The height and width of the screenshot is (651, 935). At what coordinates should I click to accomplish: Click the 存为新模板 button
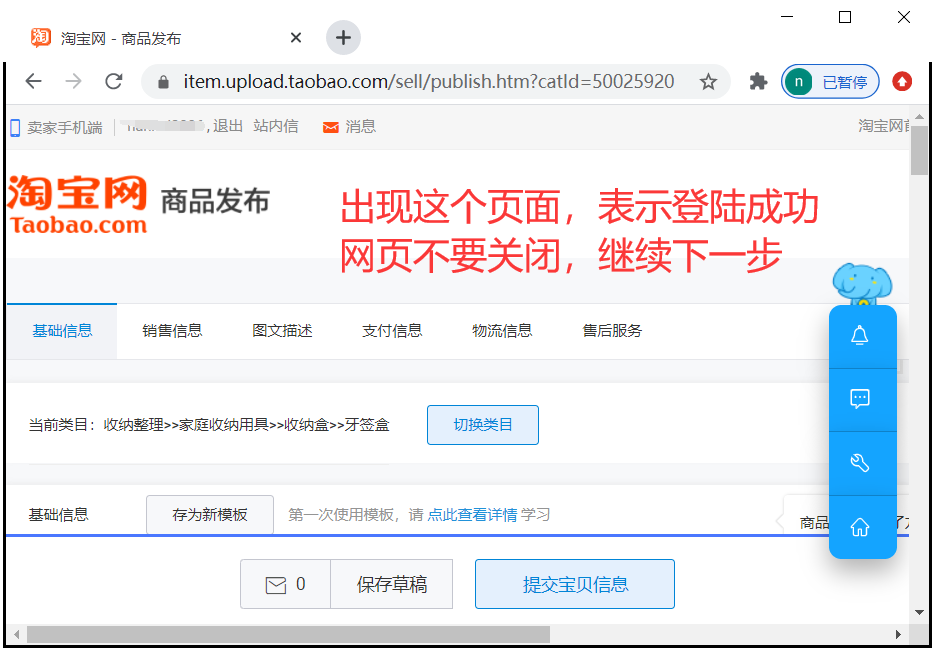coord(210,515)
